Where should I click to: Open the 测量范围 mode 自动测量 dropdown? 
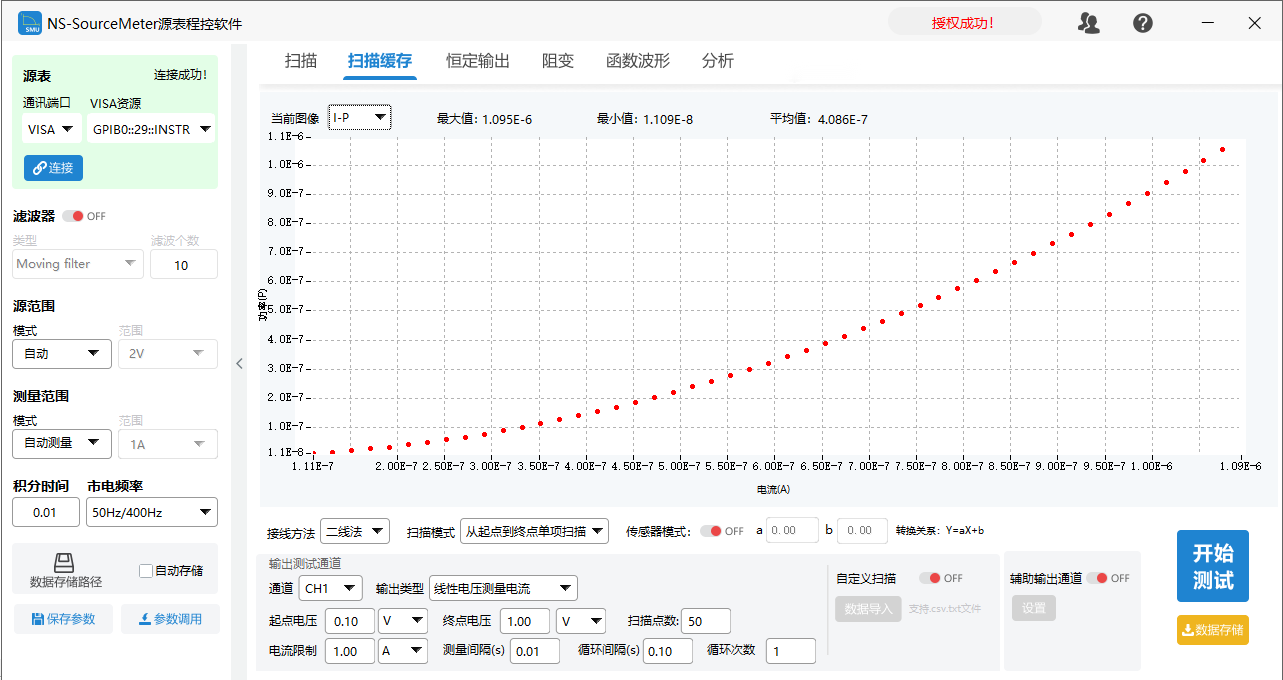point(61,443)
